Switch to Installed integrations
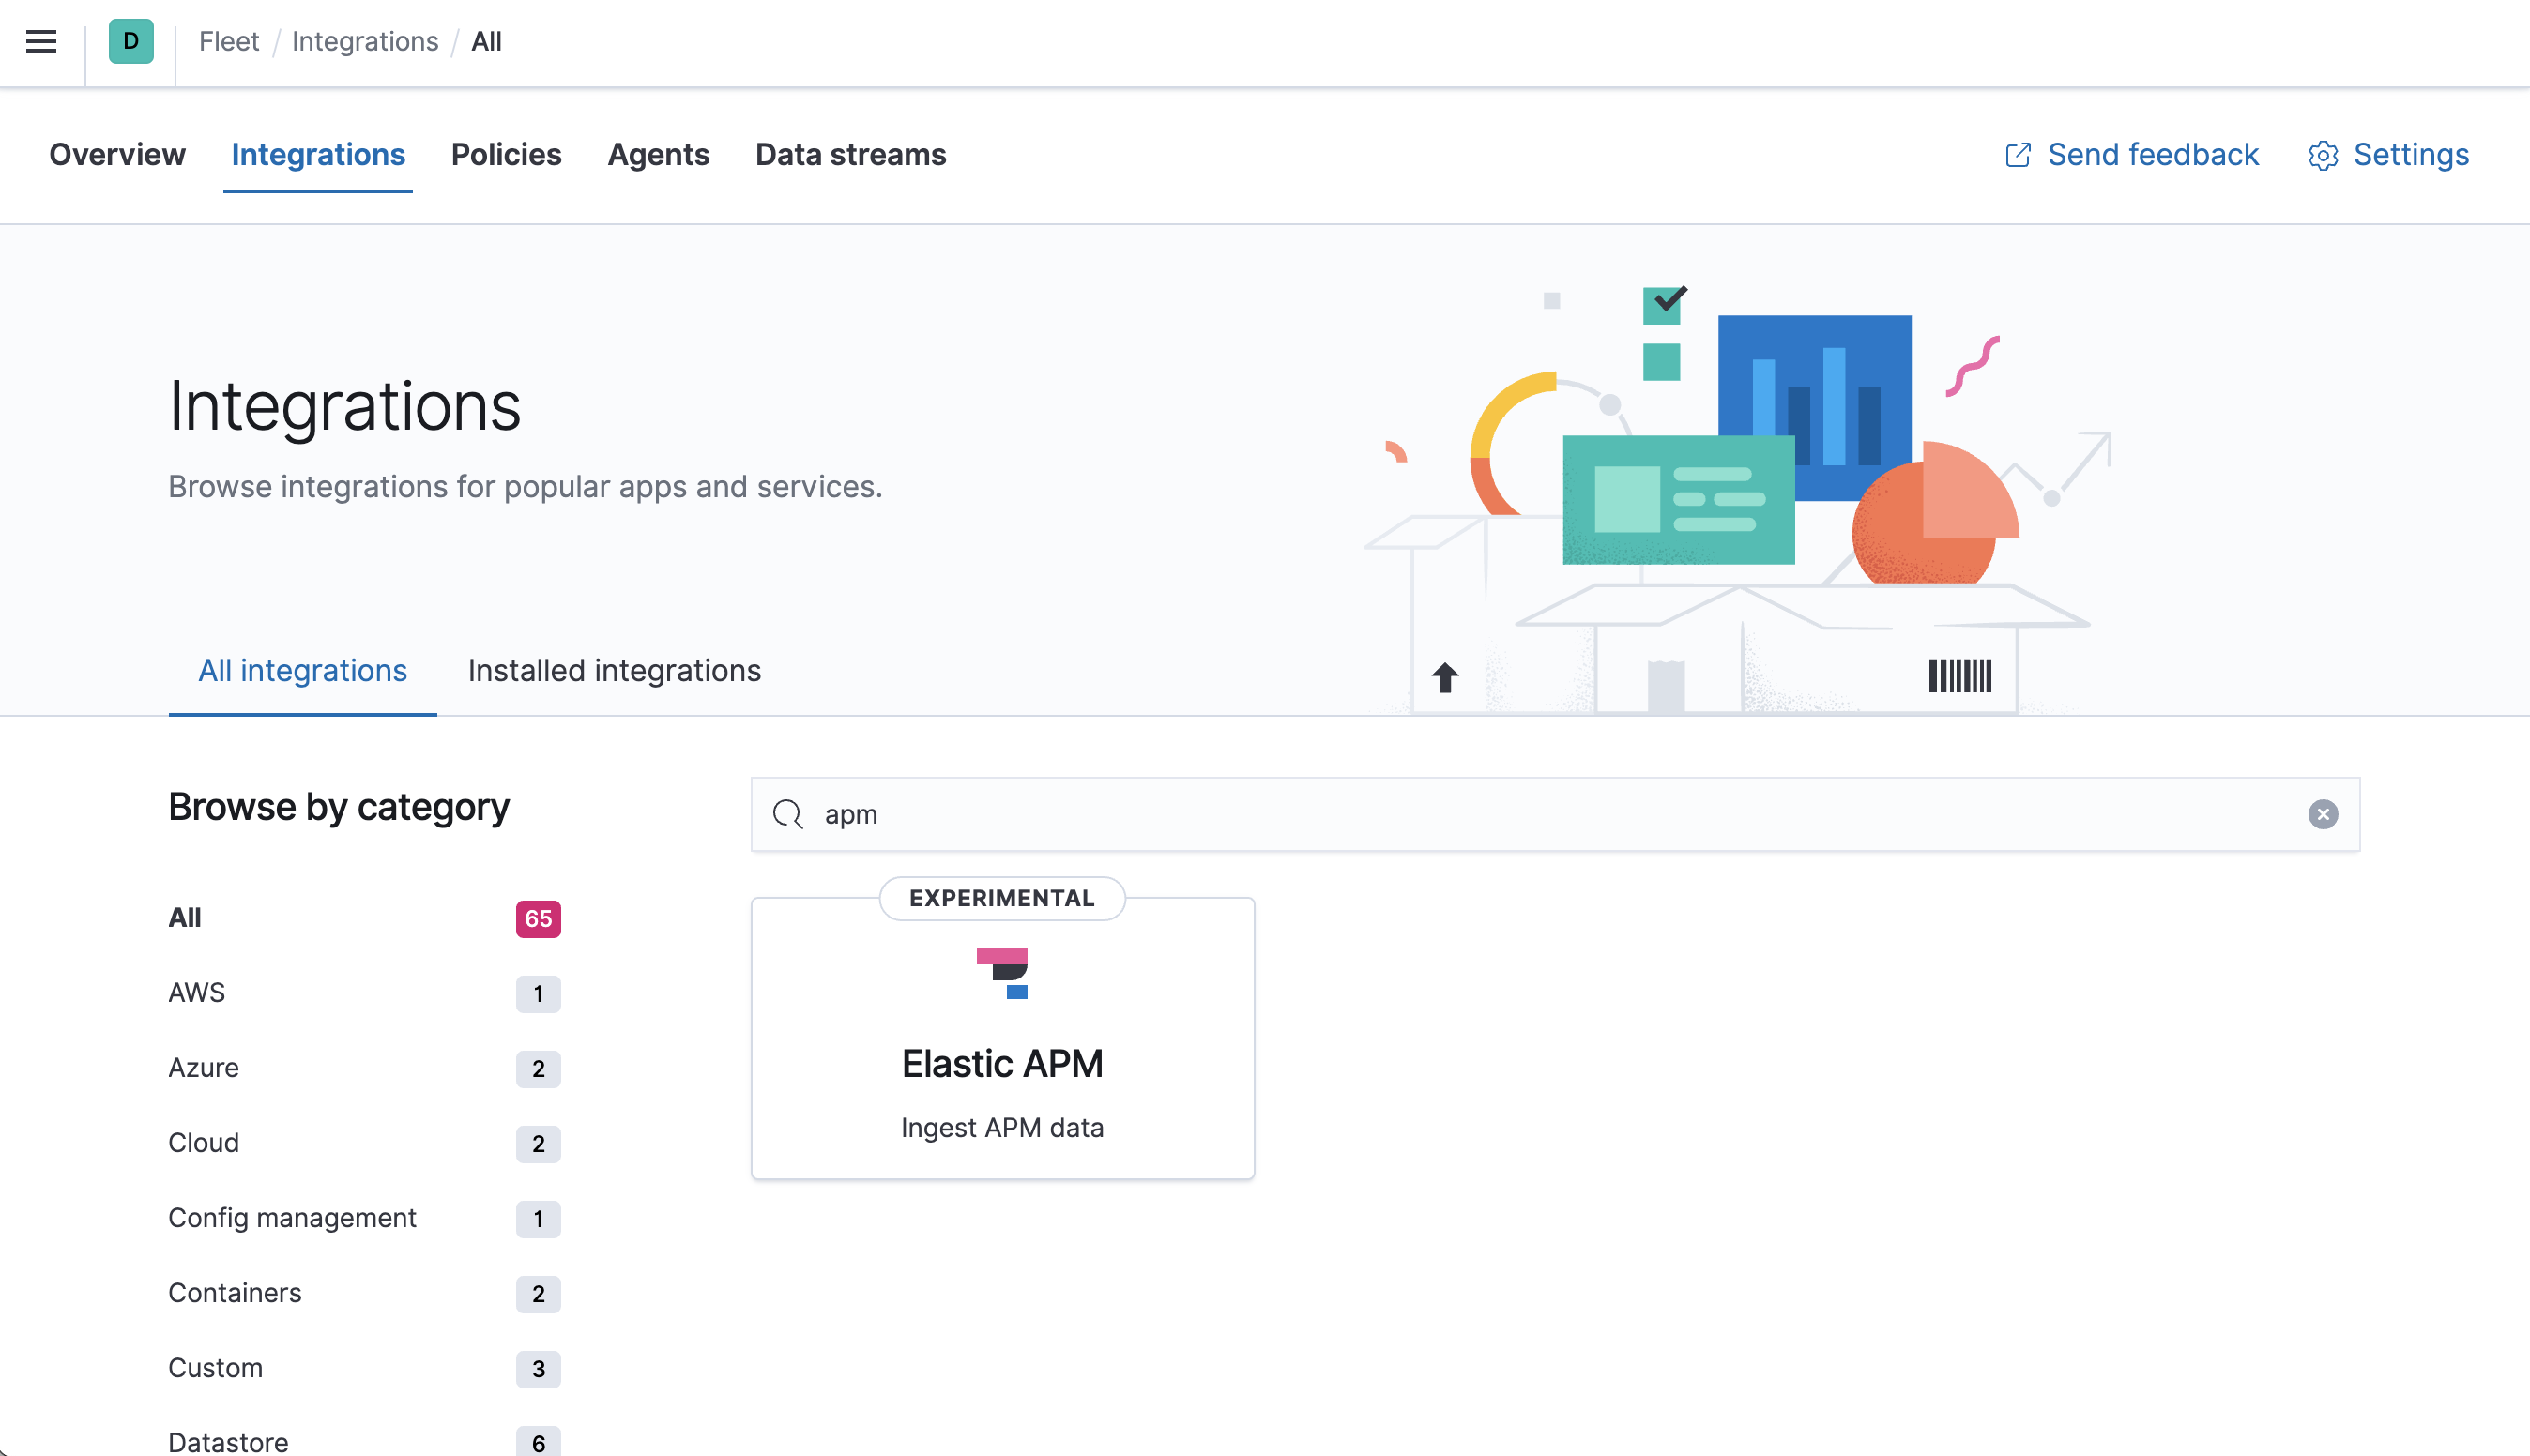The image size is (2530, 1456). click(x=613, y=671)
